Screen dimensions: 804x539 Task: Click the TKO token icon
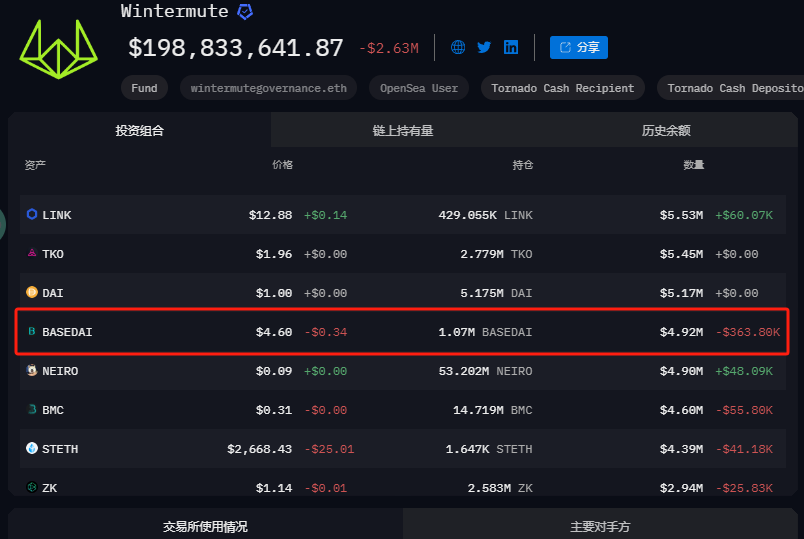coord(32,253)
